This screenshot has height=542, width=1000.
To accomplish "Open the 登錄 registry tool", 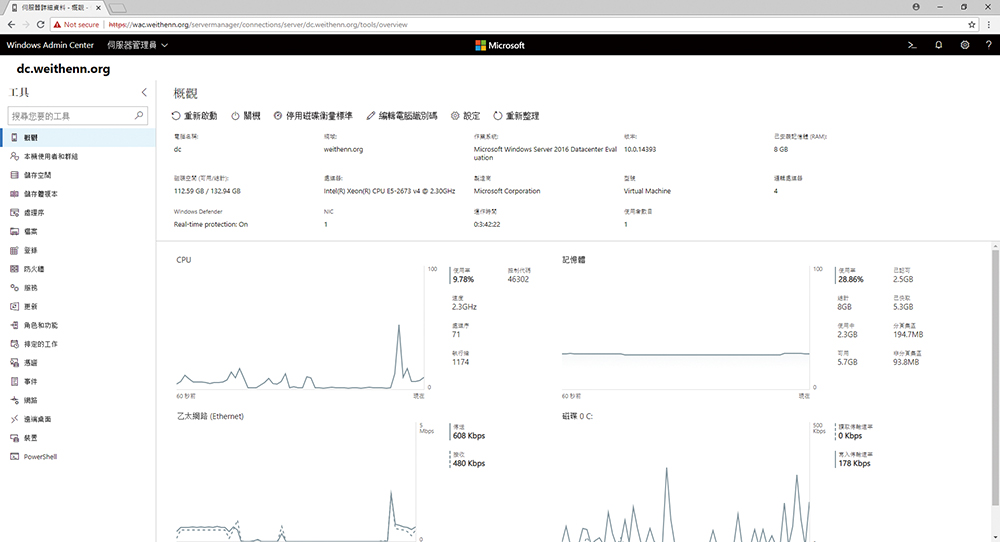I will (x=77, y=250).
